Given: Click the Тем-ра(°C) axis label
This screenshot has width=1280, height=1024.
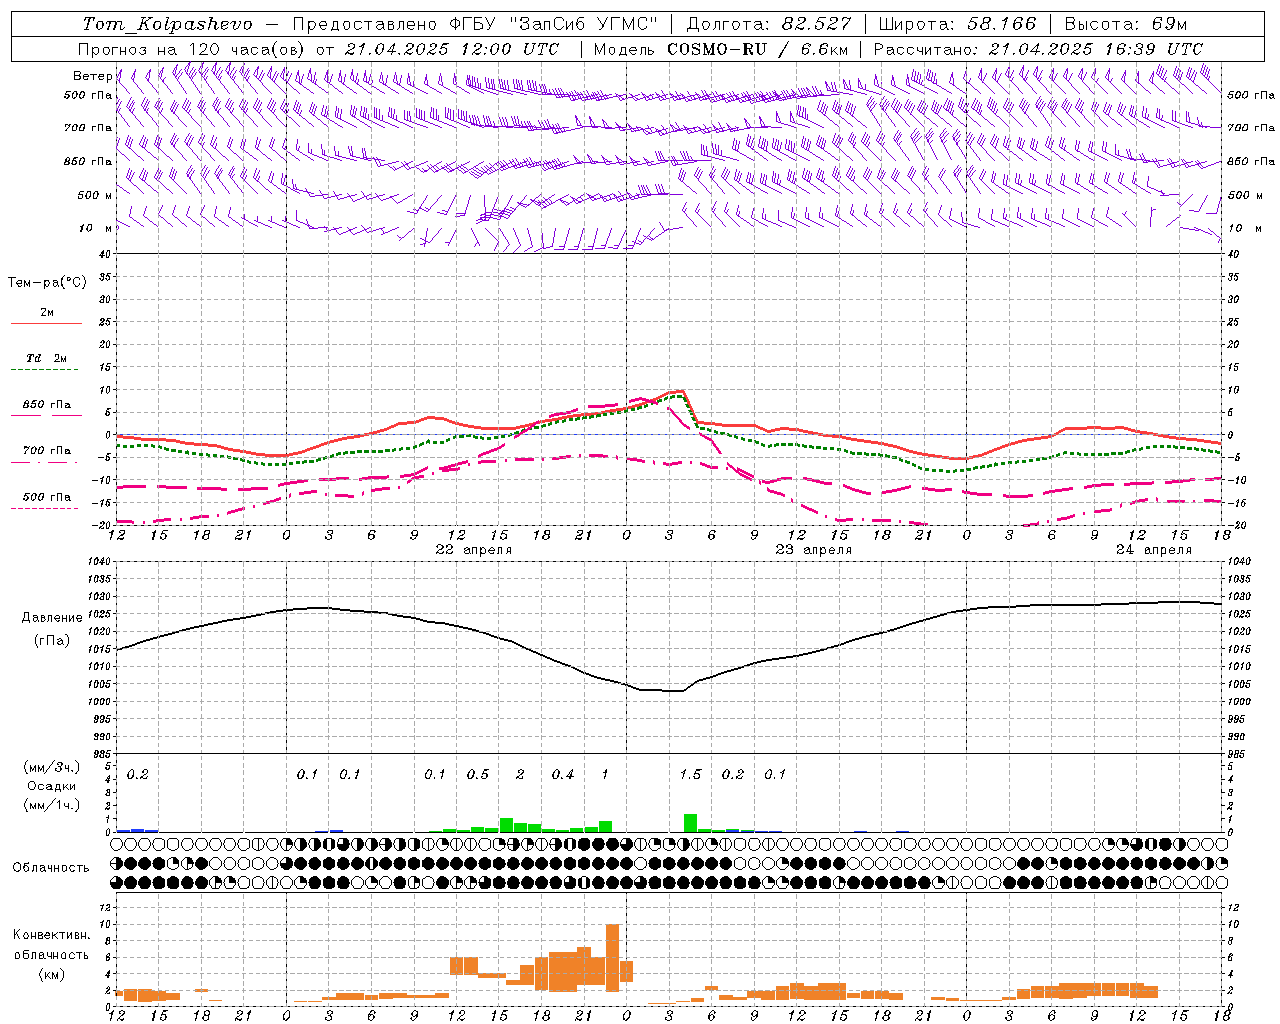Looking at the screenshot, I should [x=47, y=282].
